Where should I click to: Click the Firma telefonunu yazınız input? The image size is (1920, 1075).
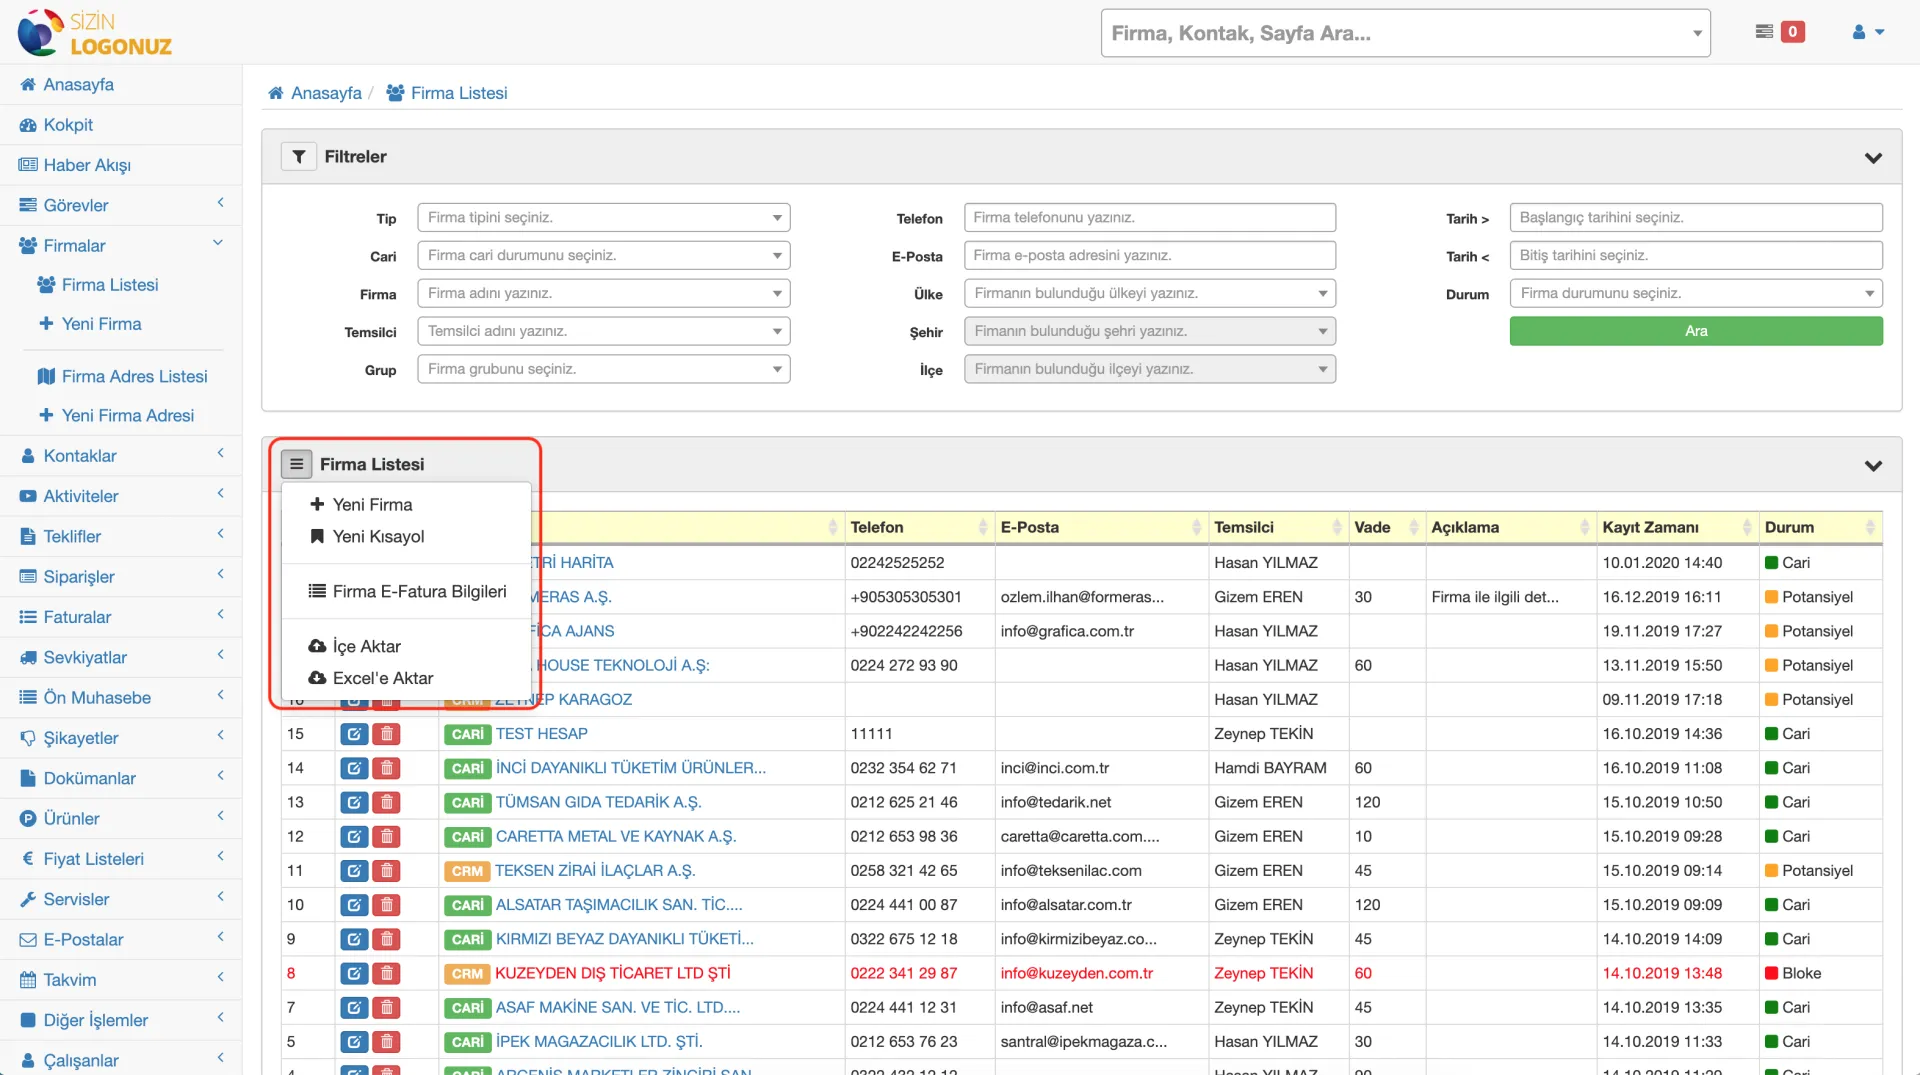point(1150,218)
